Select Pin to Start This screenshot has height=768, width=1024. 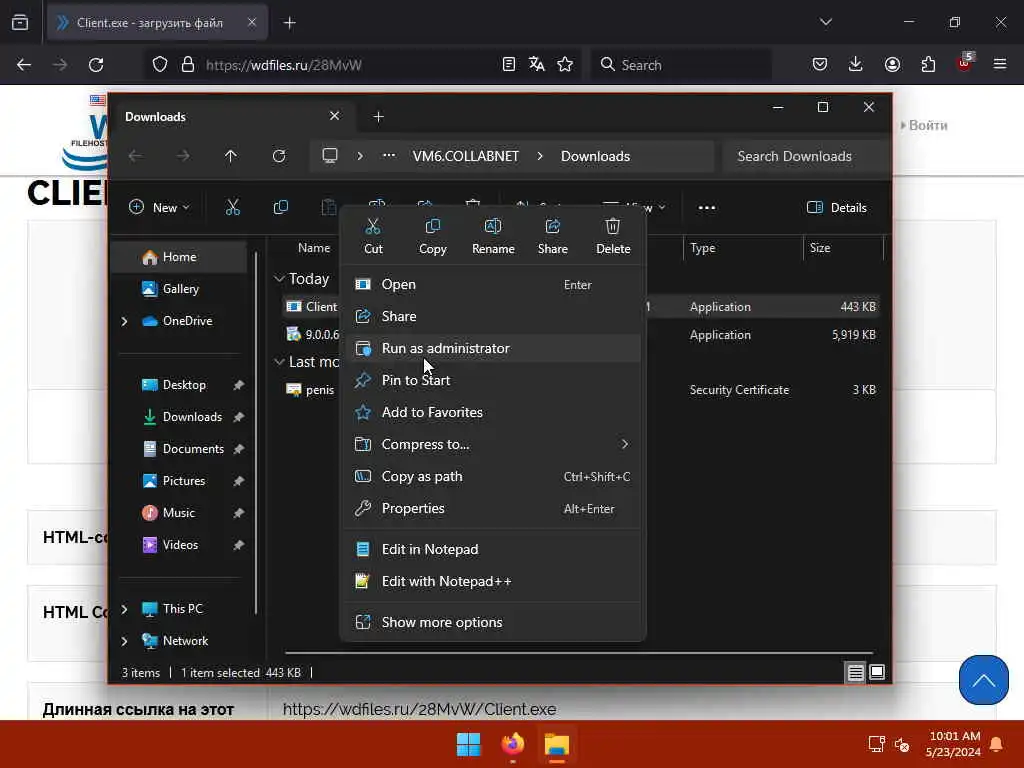(x=493, y=381)
